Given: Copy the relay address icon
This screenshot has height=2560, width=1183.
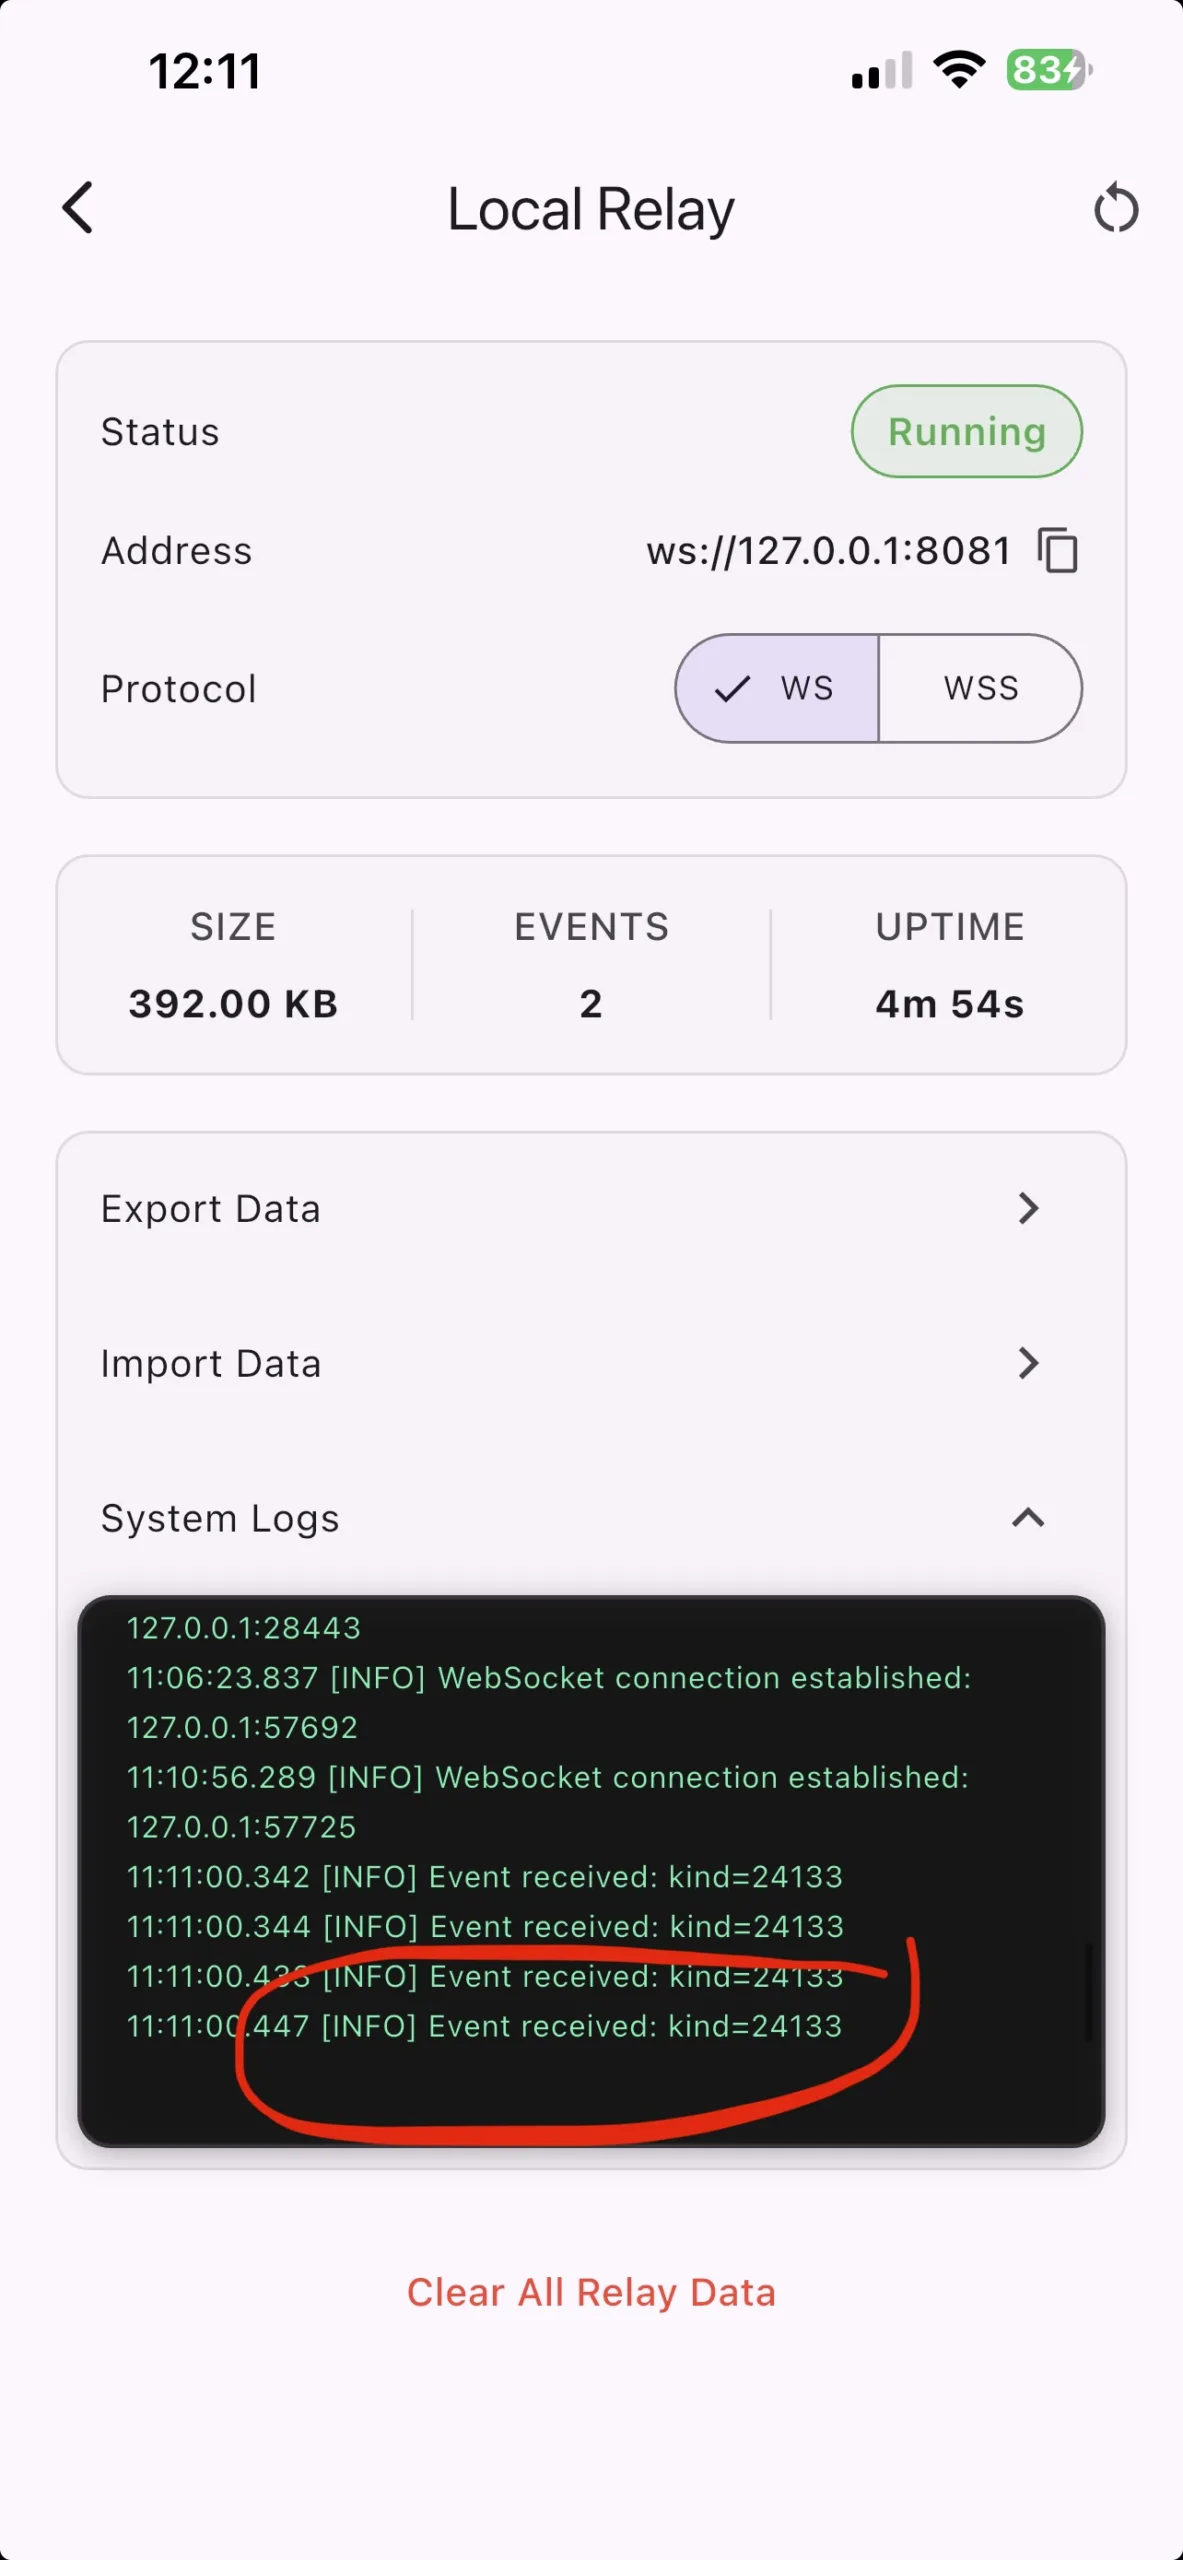Looking at the screenshot, I should (x=1058, y=551).
